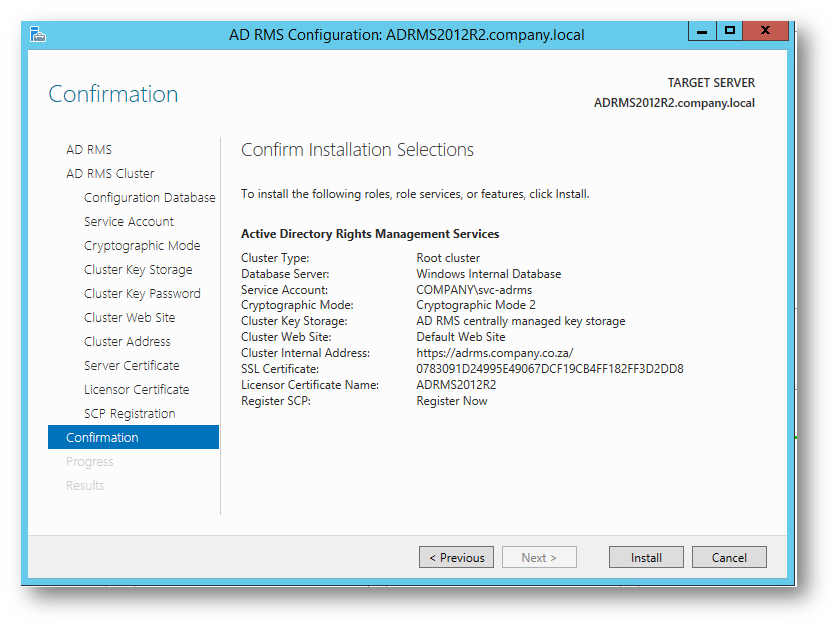Jump to Cluster Web Site step

tap(129, 318)
